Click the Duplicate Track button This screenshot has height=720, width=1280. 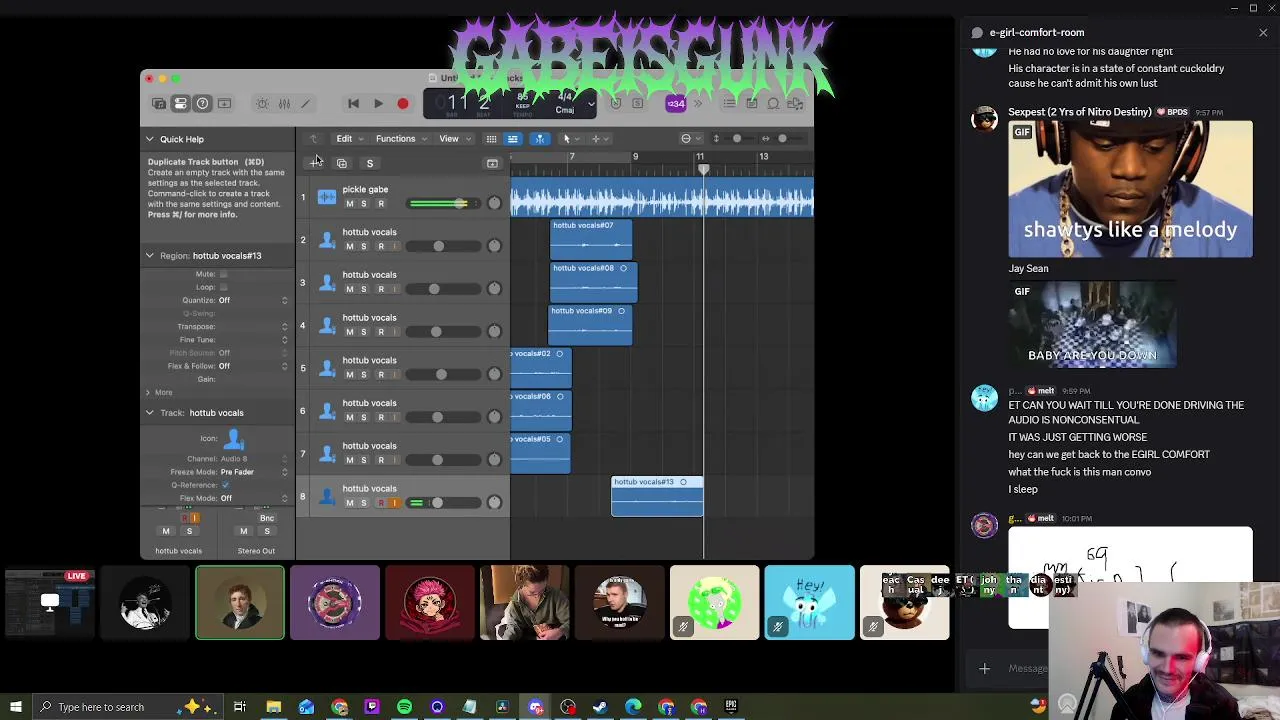[x=342, y=163]
